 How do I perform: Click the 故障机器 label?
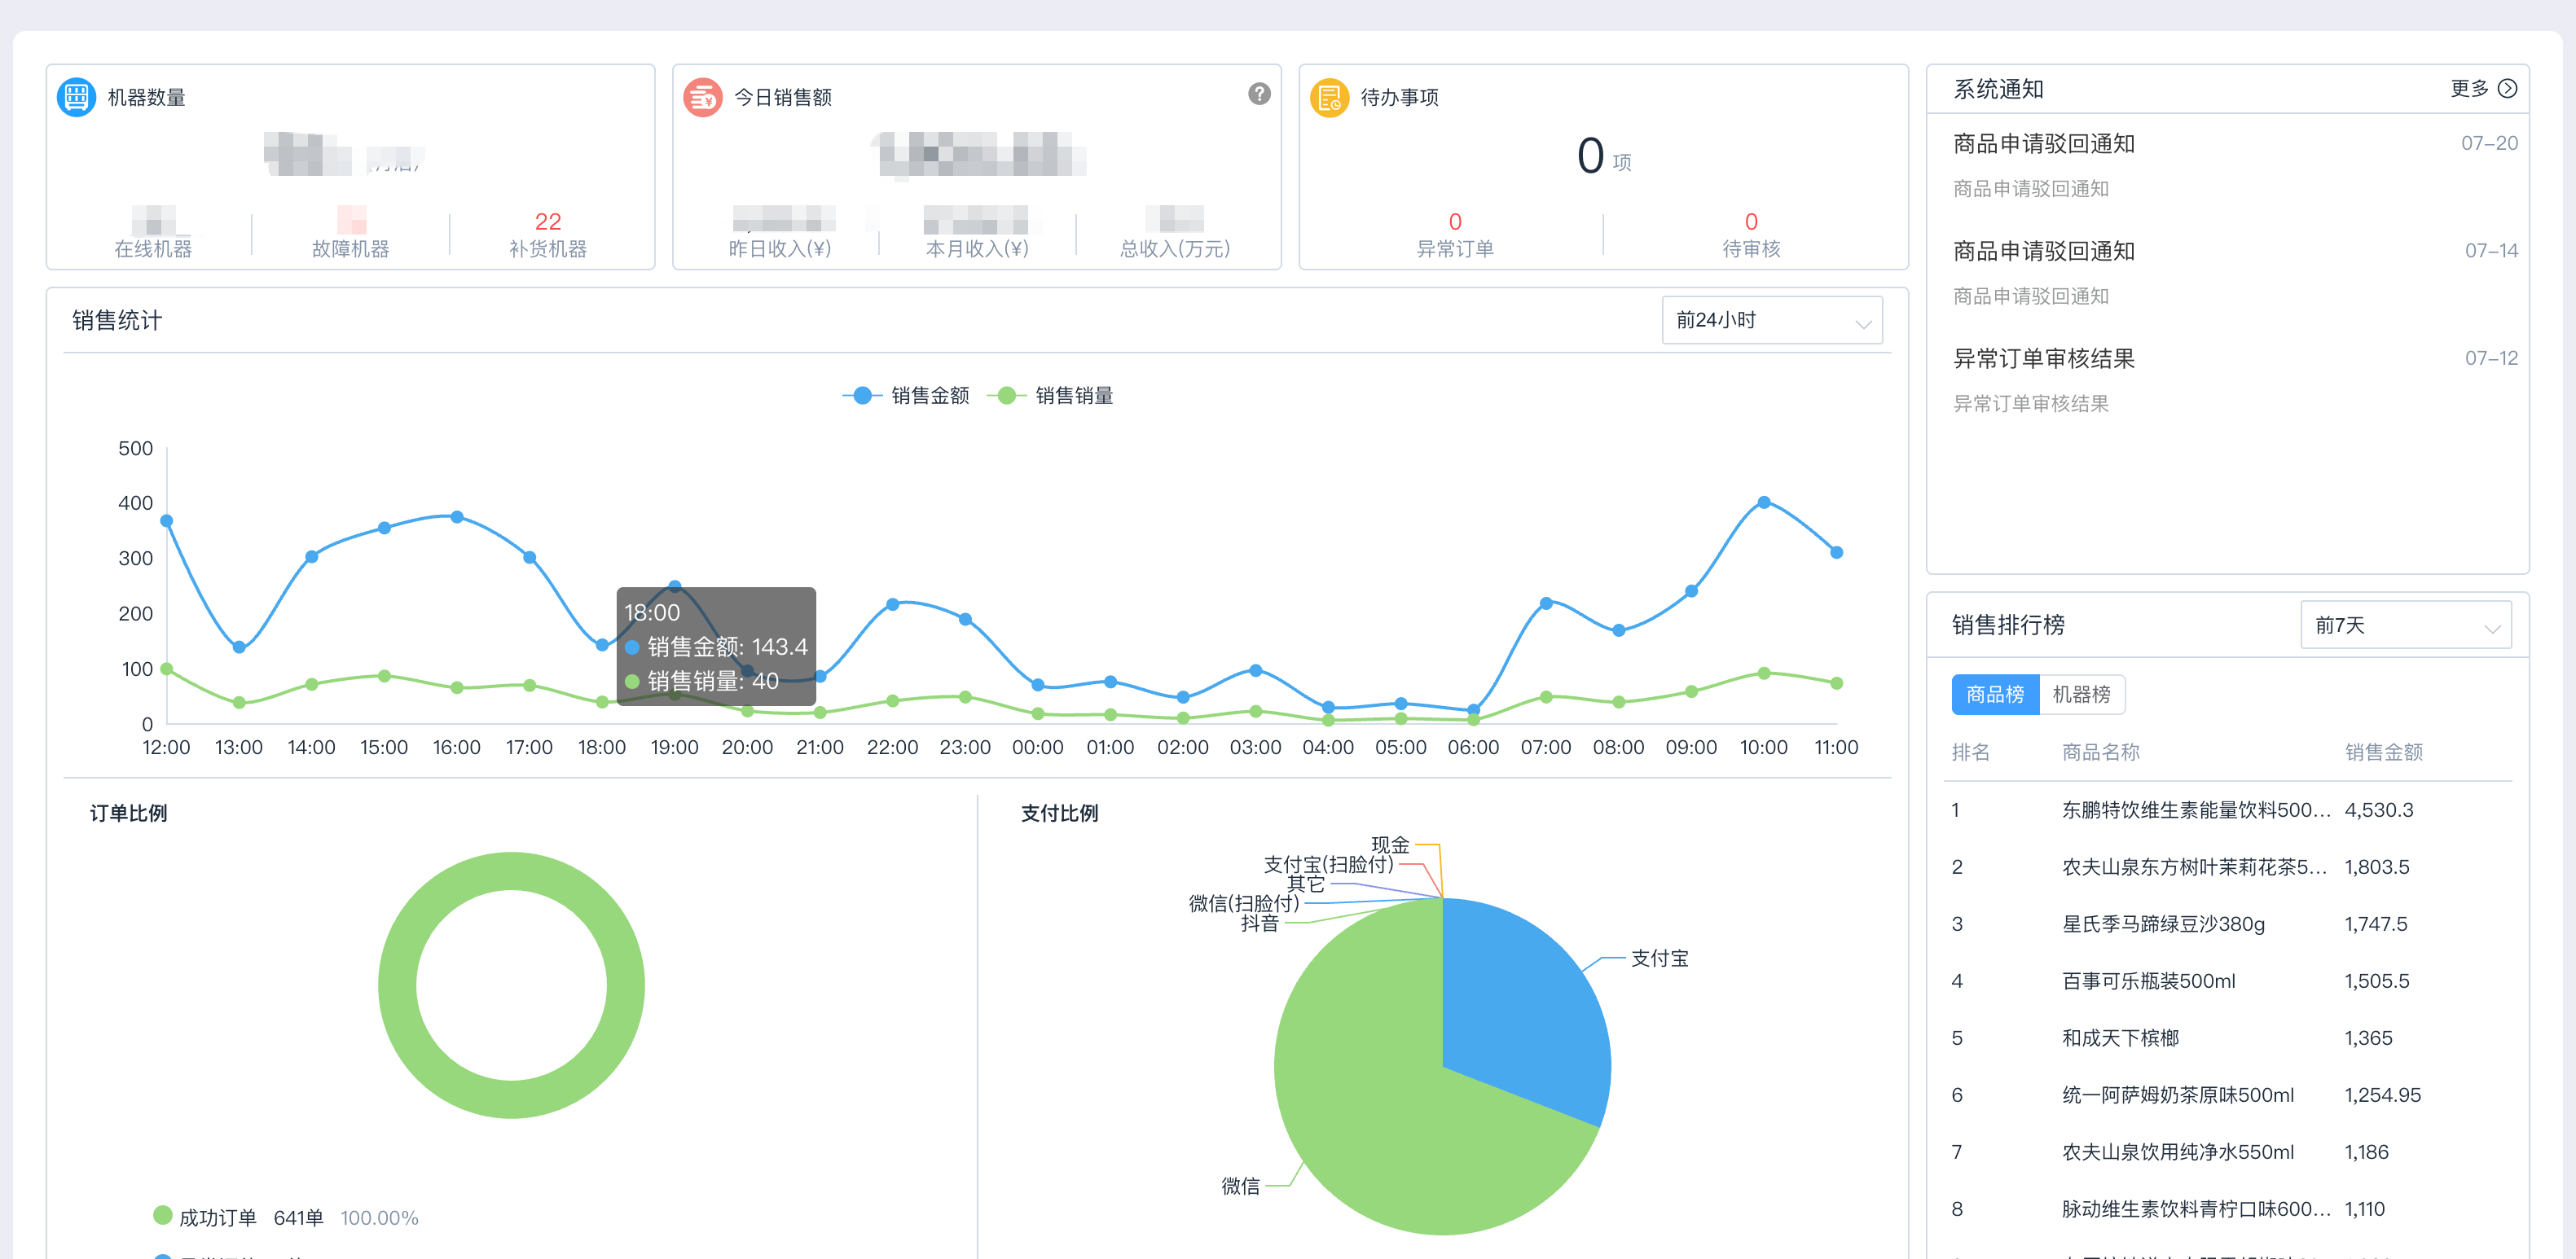click(350, 249)
